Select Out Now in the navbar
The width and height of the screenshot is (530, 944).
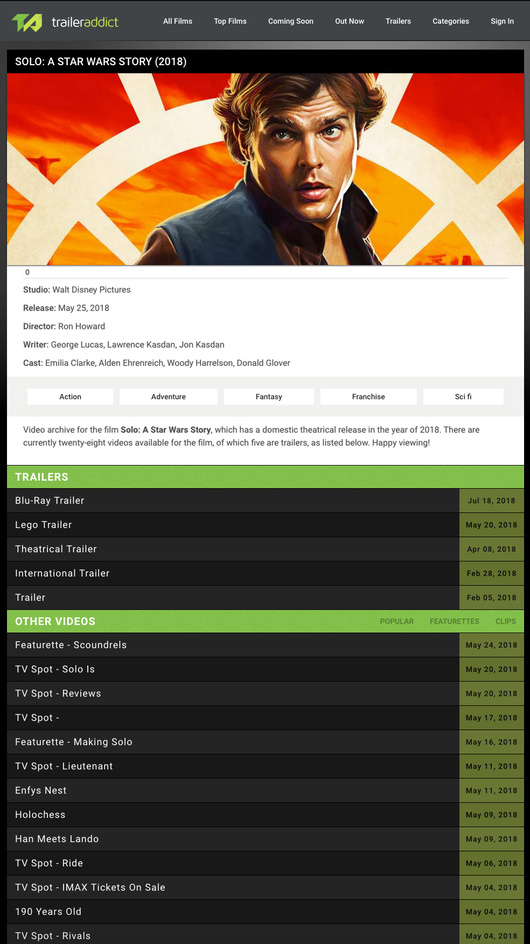[349, 21]
